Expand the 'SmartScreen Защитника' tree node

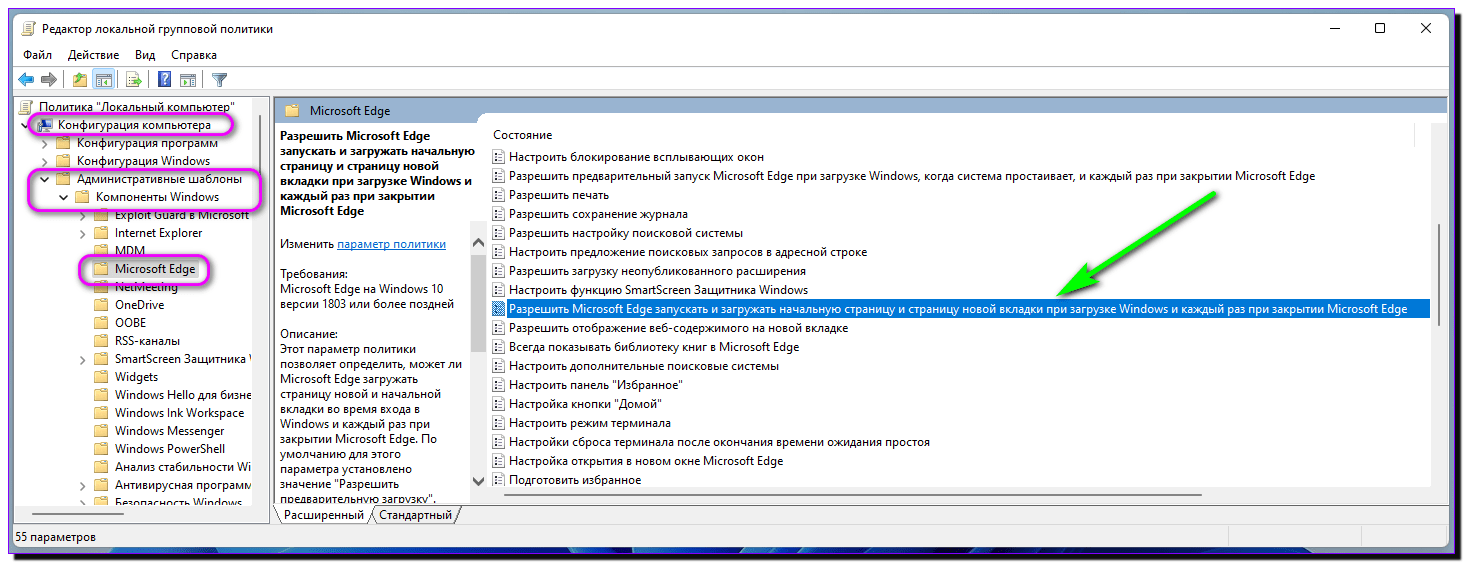[82, 359]
